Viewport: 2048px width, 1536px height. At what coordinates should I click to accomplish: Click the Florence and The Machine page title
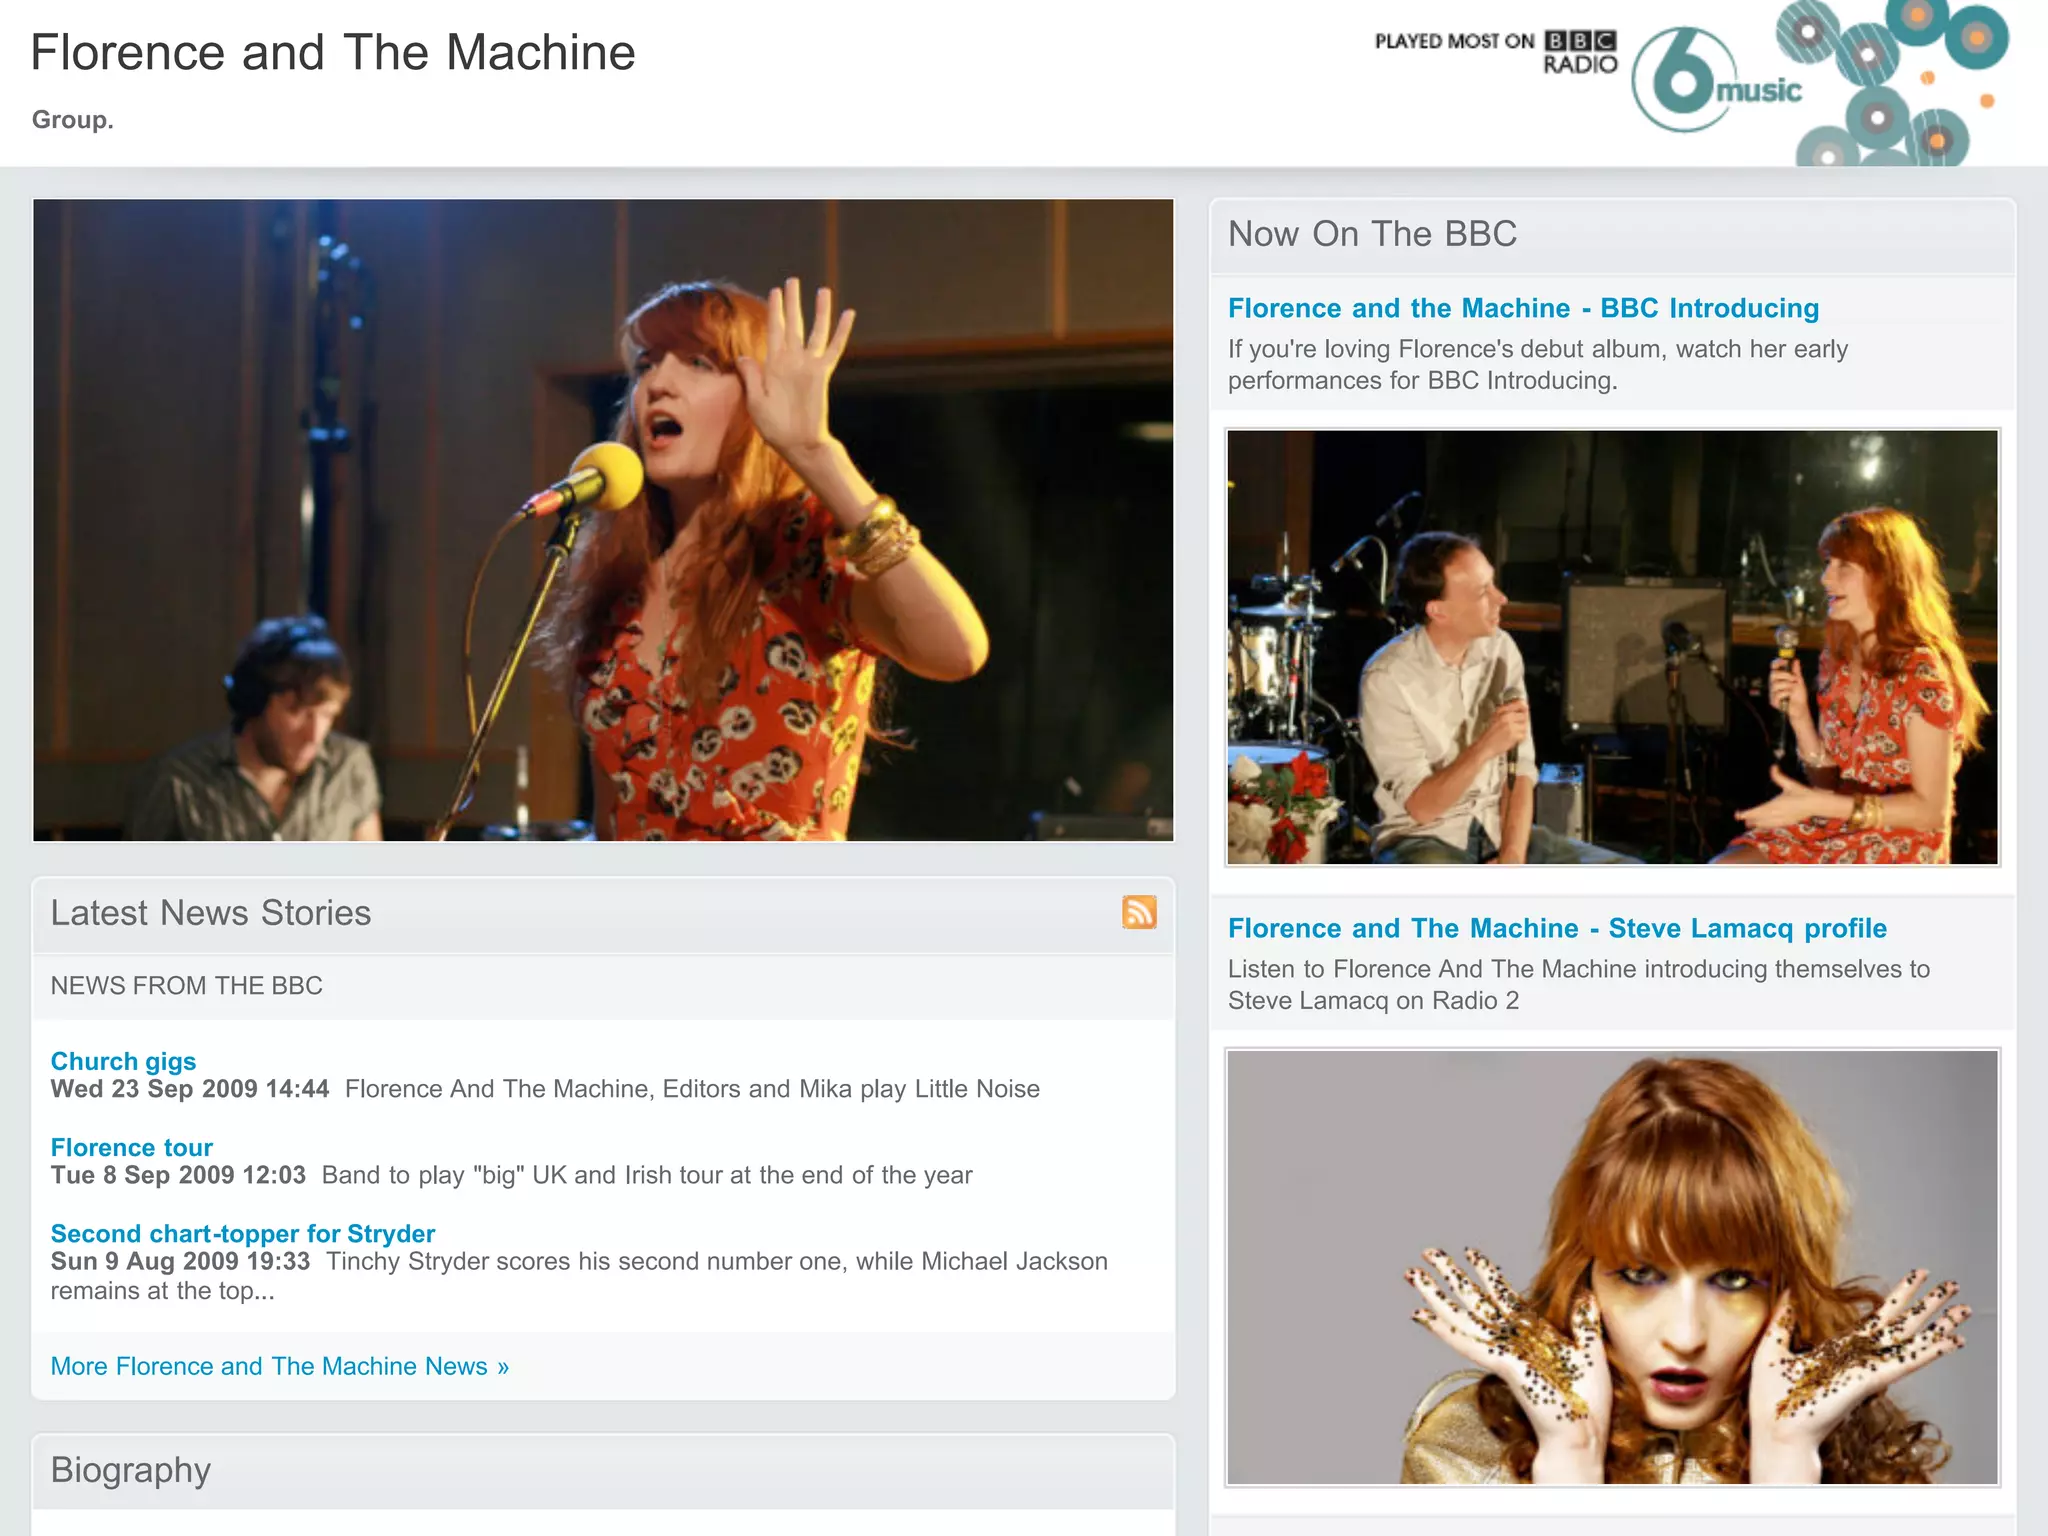coord(333,52)
